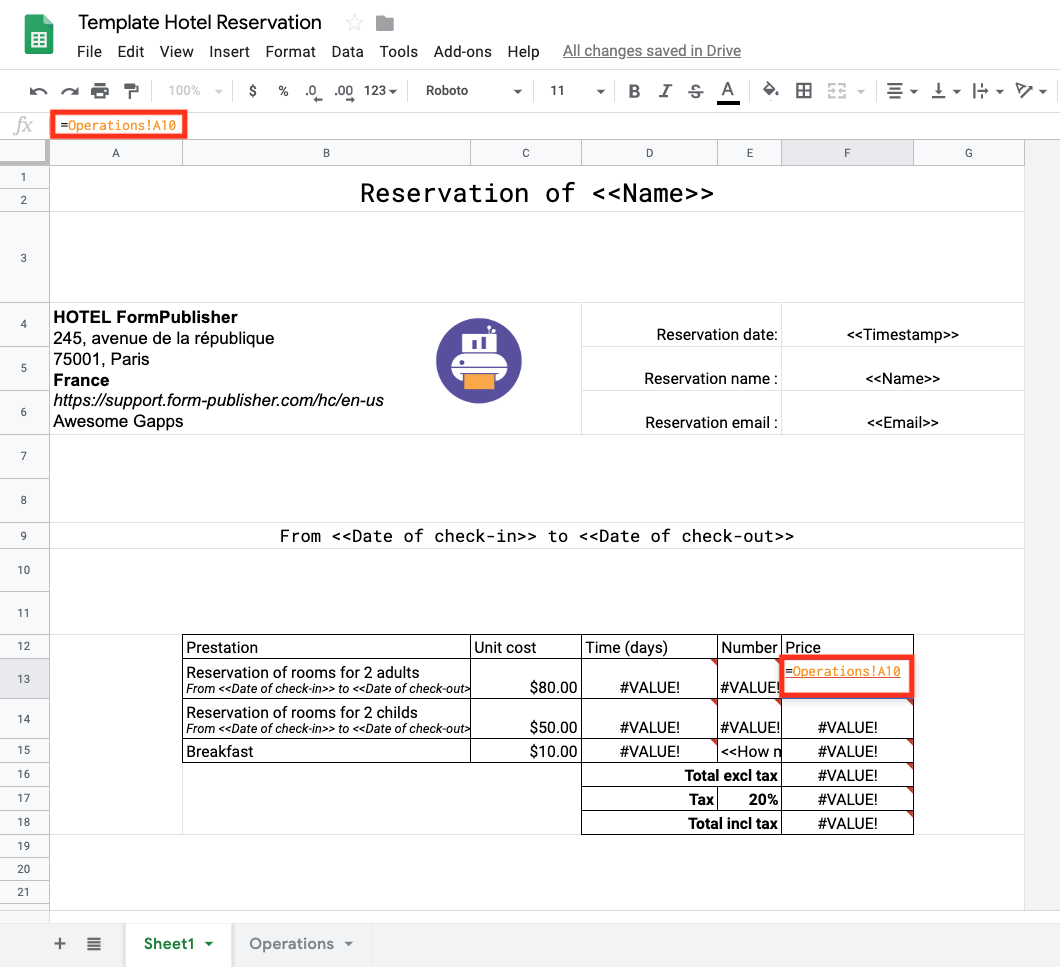
Task: Add a new sheet with plus button
Action: (59, 943)
